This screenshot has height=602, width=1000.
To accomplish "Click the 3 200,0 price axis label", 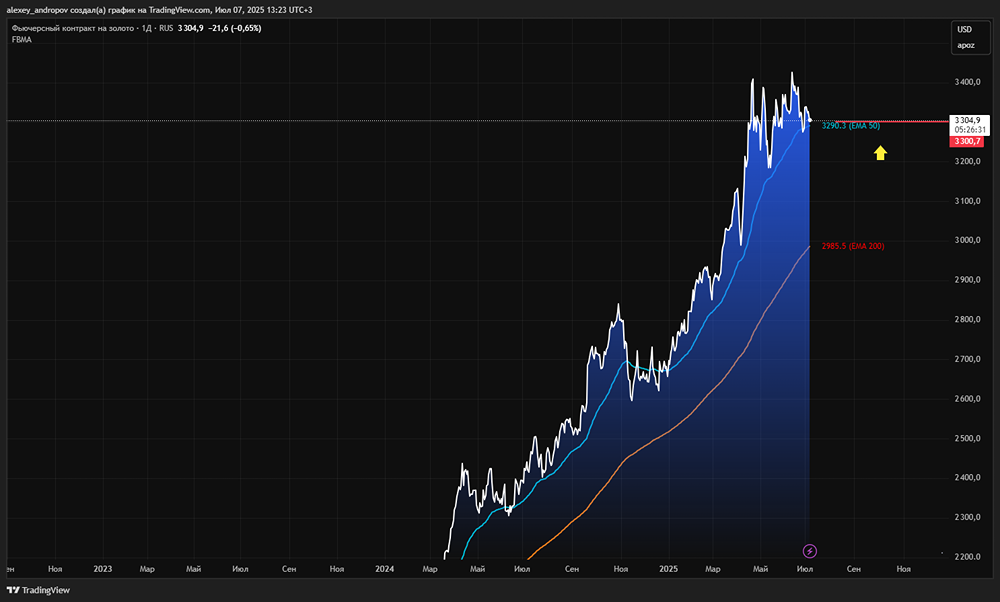I will pos(967,161).
